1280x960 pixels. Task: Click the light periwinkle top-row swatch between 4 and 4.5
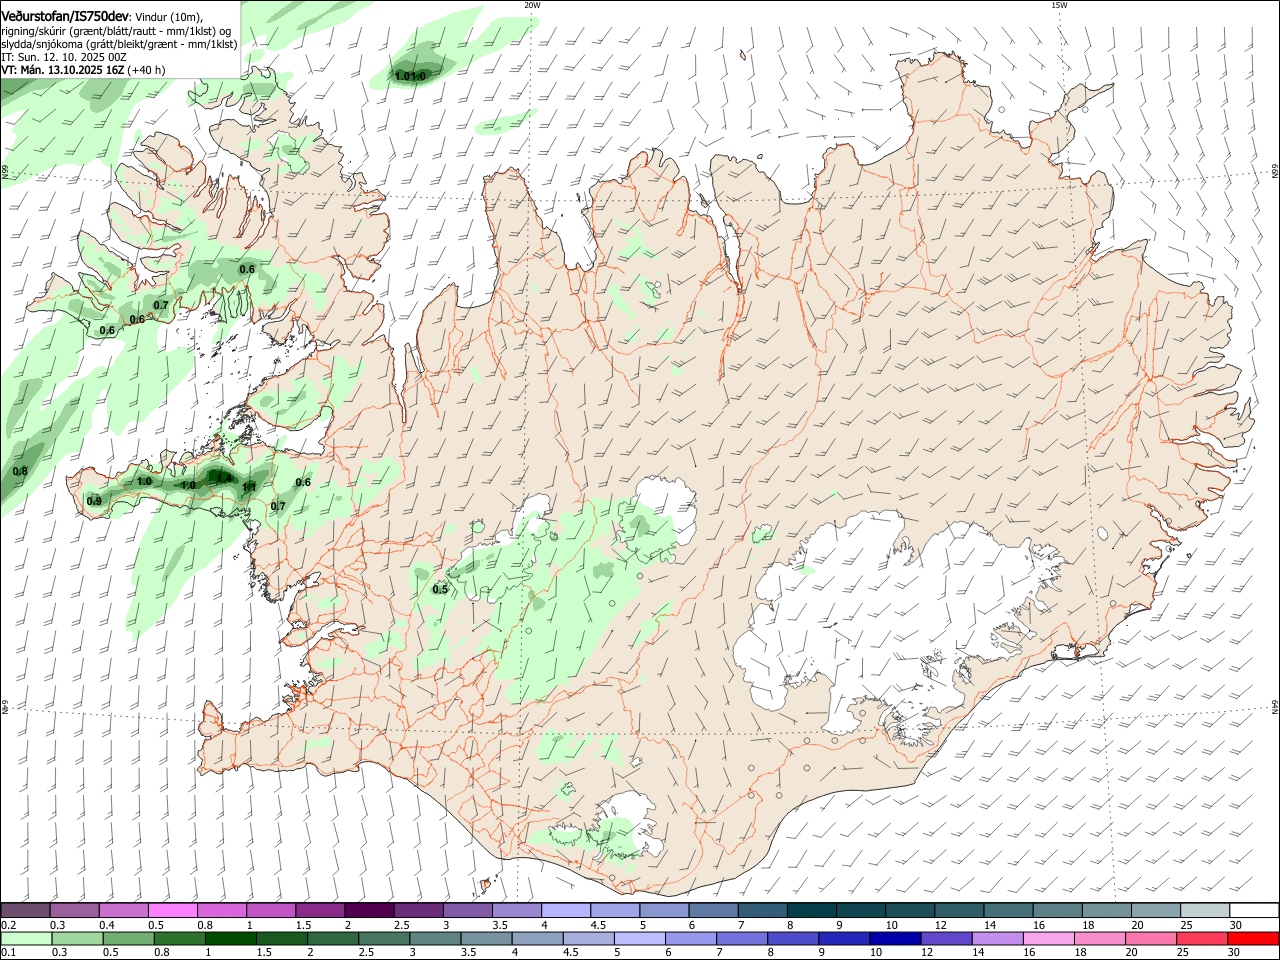click(564, 910)
